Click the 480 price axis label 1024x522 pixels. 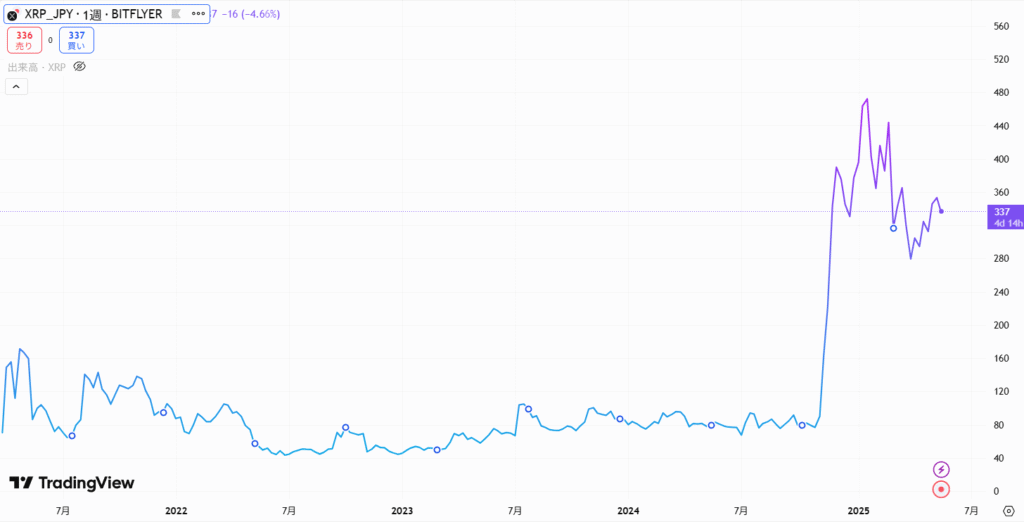click(1000, 93)
